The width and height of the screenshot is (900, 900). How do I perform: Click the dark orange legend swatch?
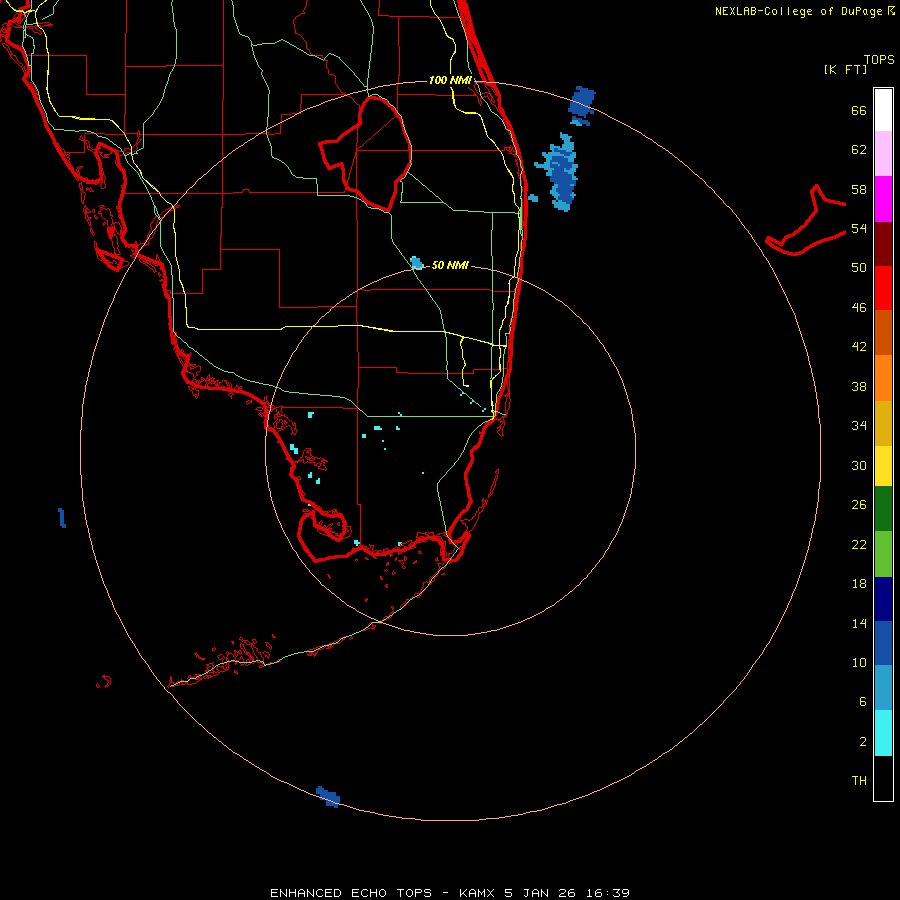[883, 332]
